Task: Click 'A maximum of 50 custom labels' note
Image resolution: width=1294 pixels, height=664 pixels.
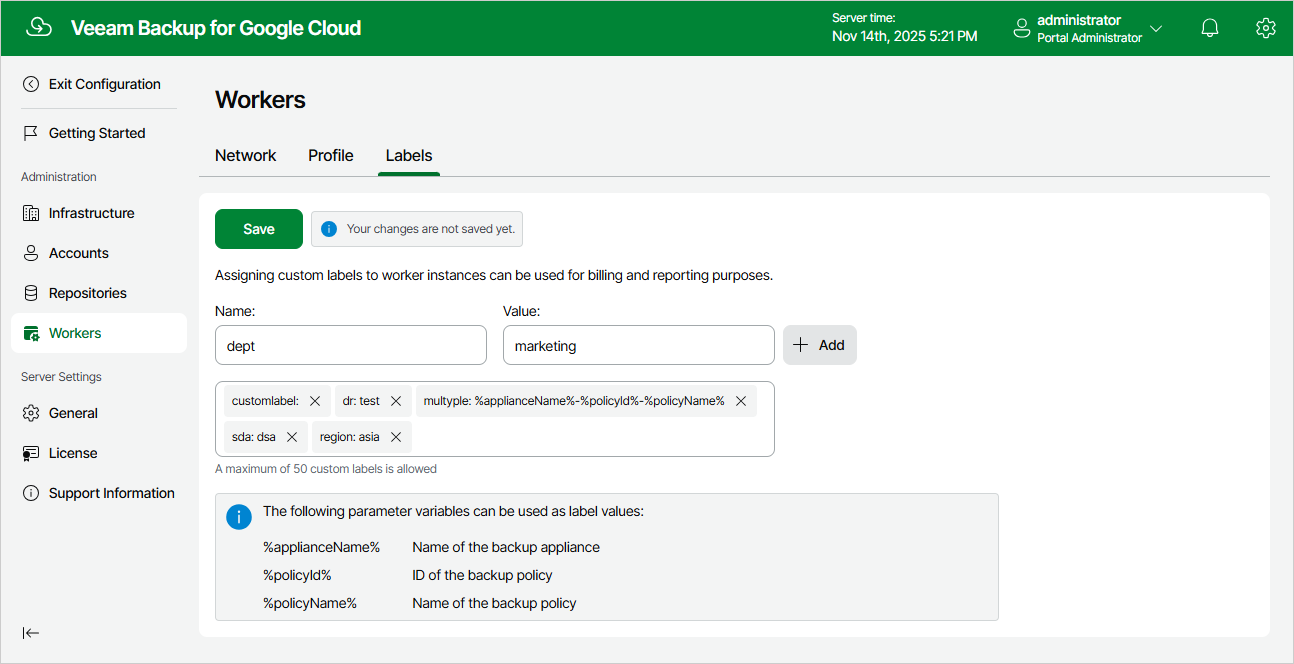Action: (326, 469)
